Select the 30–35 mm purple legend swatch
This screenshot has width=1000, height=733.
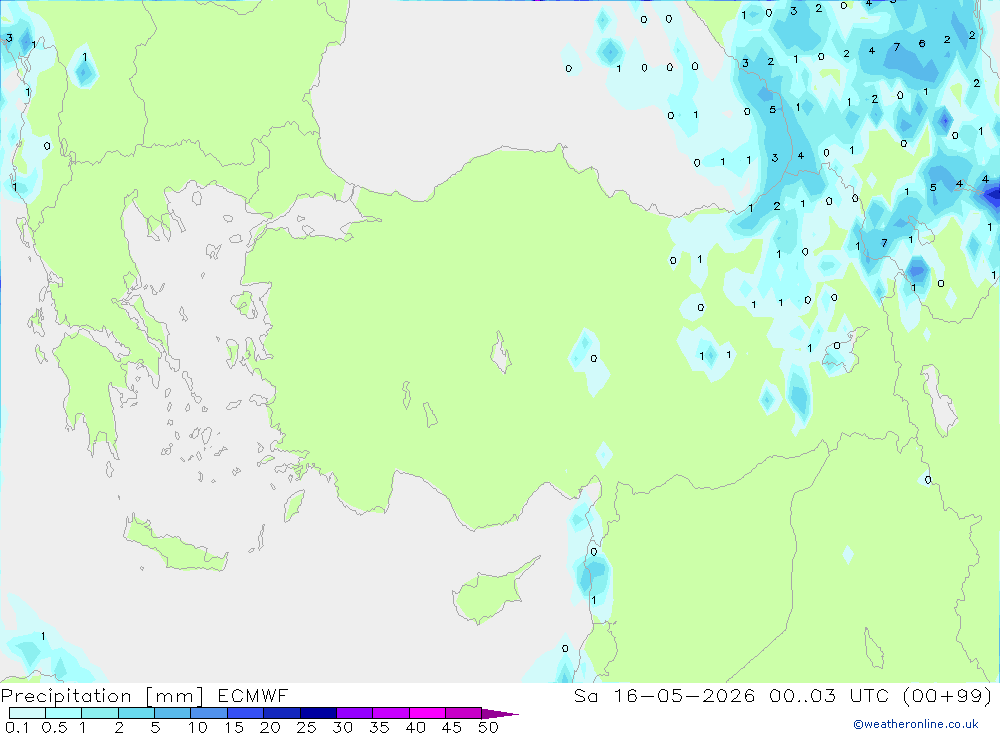(355, 713)
